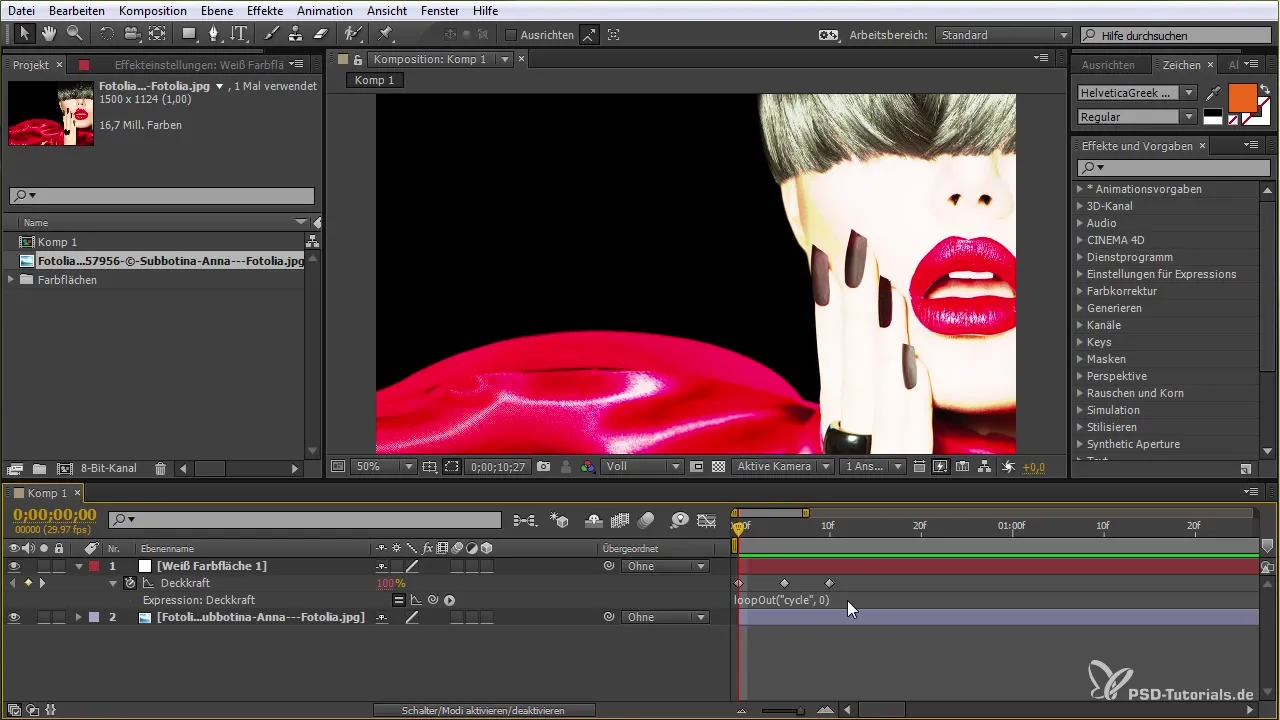The image size is (1280, 720).
Task: Collapse the Weiß Farbfläche 1 layer
Action: [78, 566]
